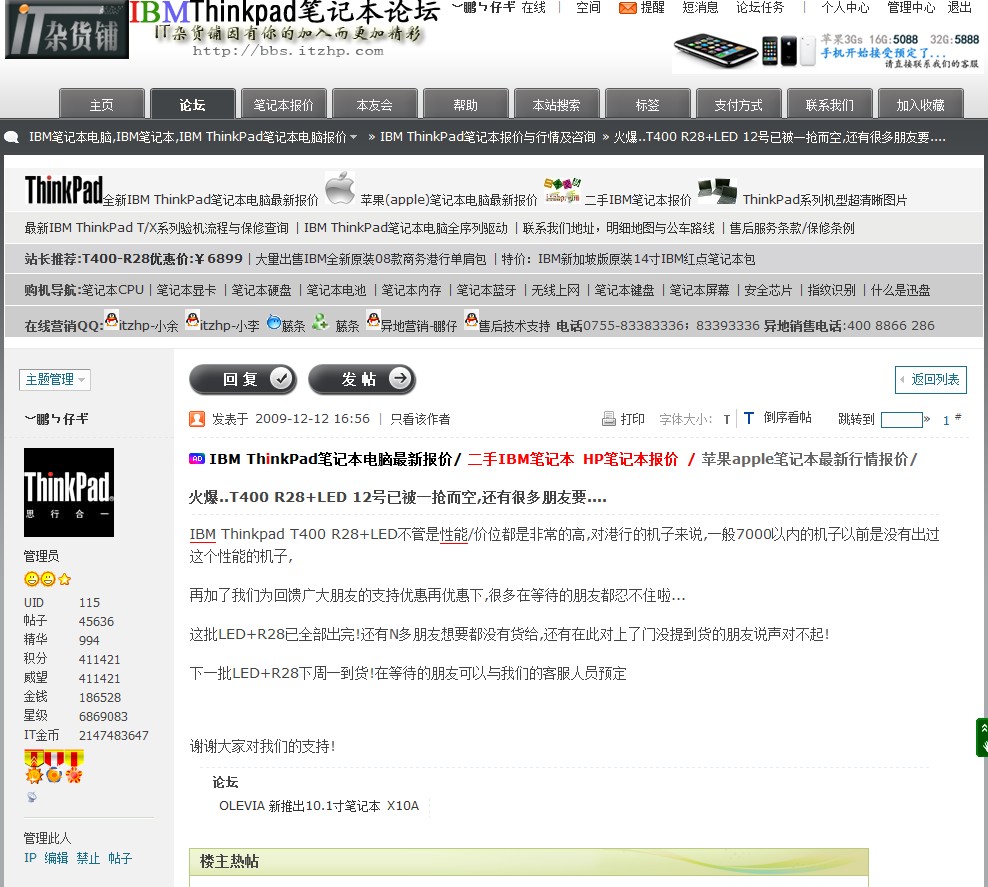988x887 pixels.
Task: Click the author's ThinkPad avatar
Action: point(69,493)
